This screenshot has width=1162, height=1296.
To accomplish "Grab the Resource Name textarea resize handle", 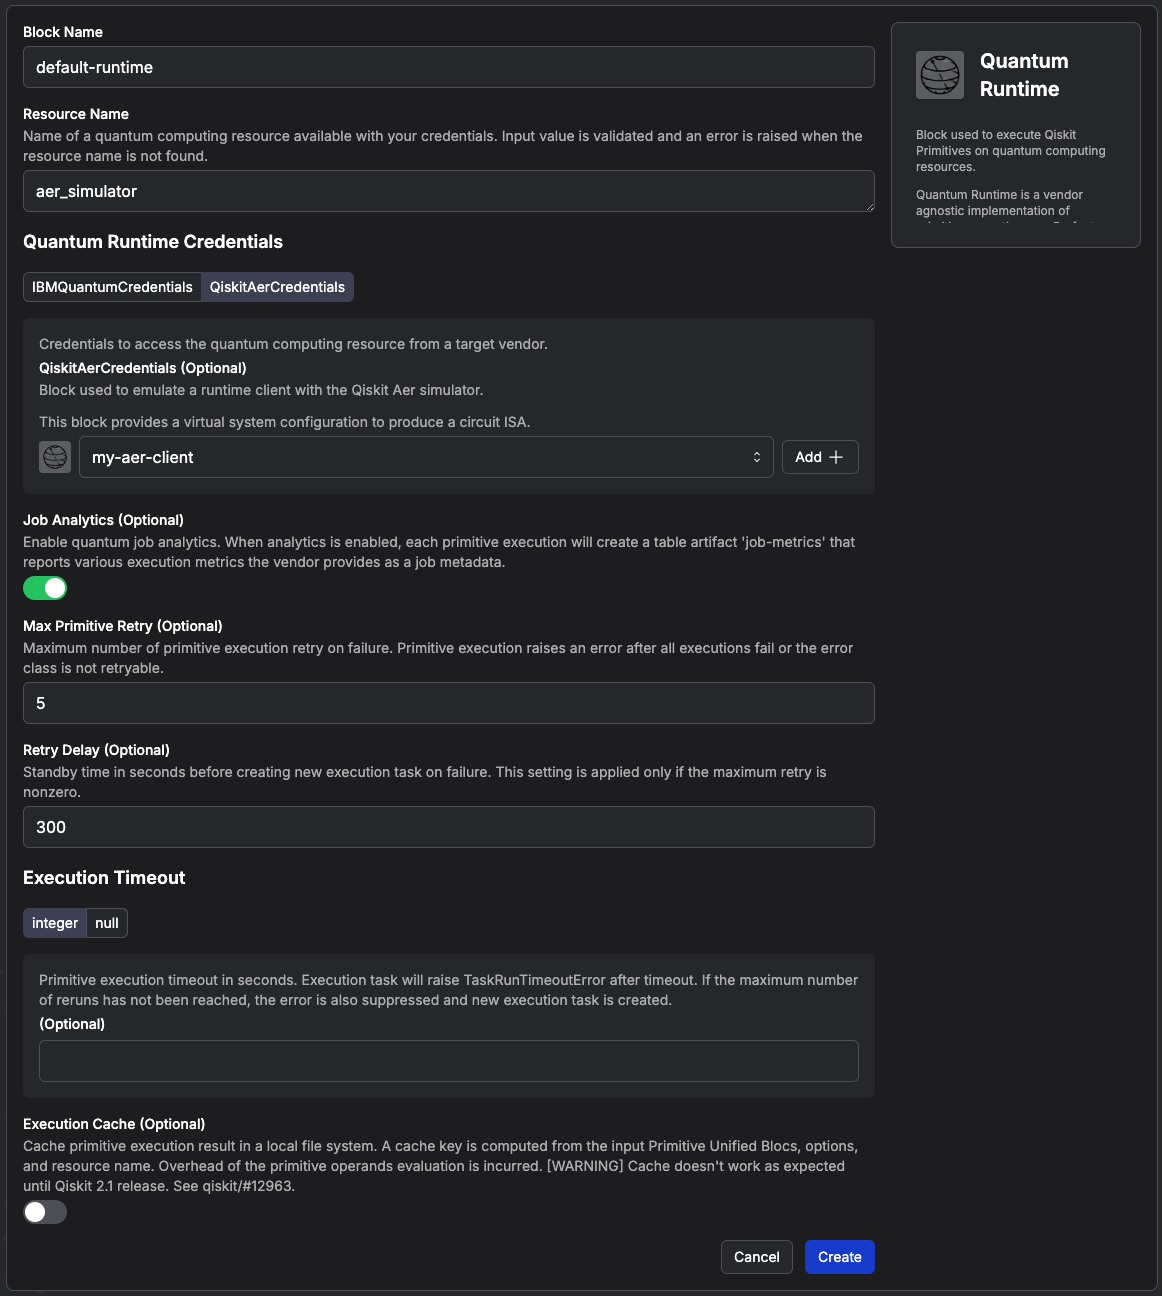I will point(870,207).
